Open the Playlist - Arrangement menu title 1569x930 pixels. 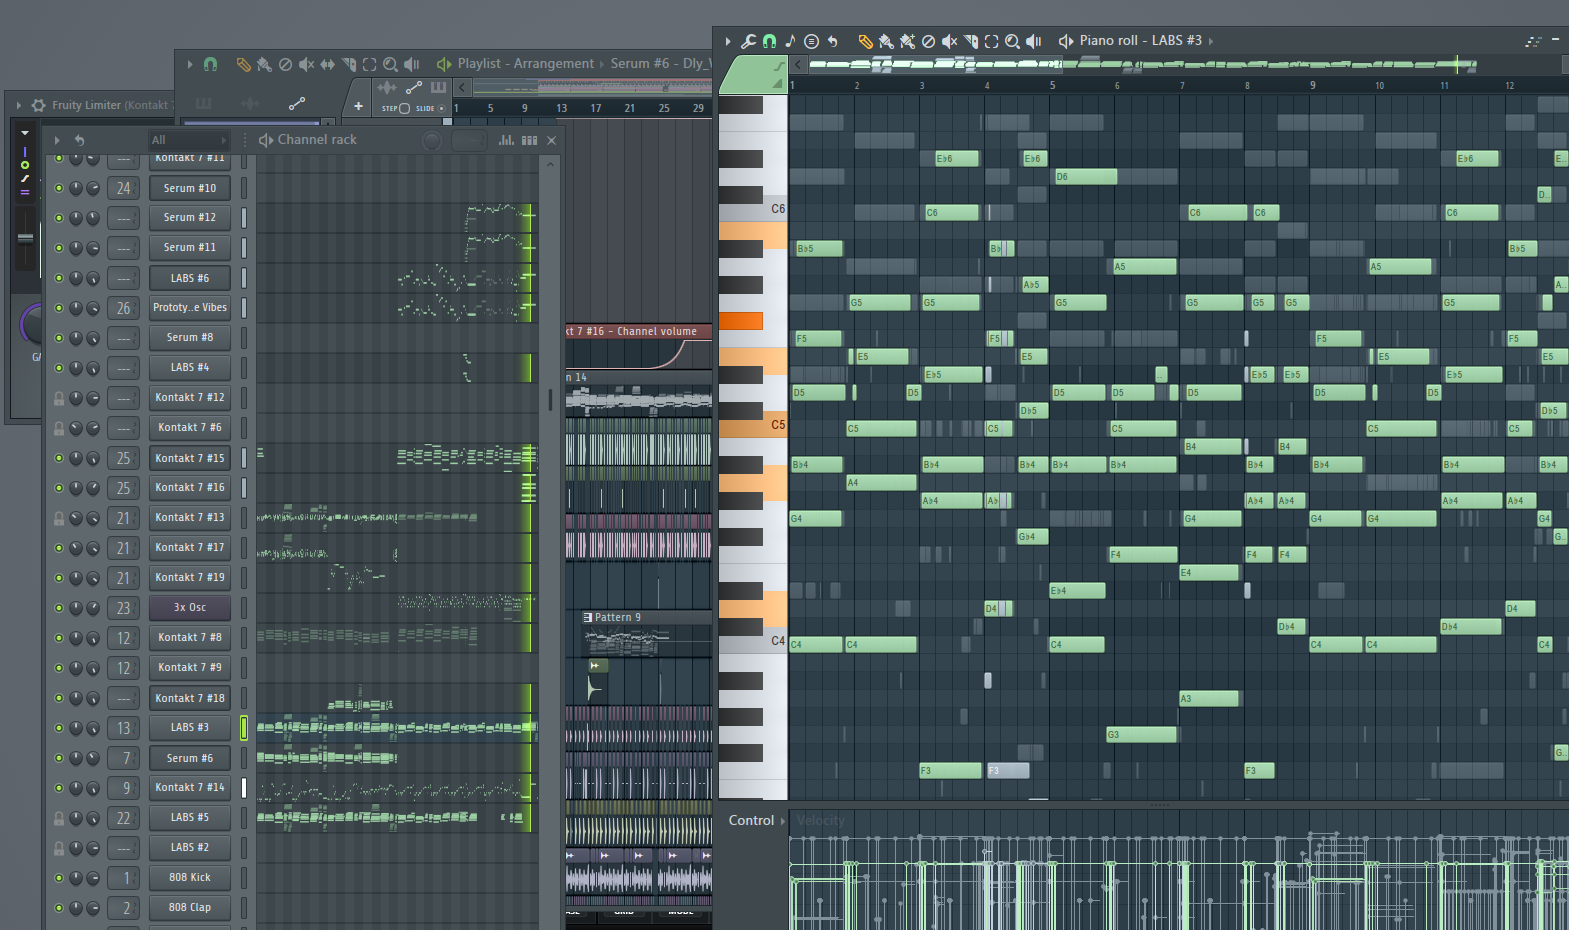click(x=525, y=64)
